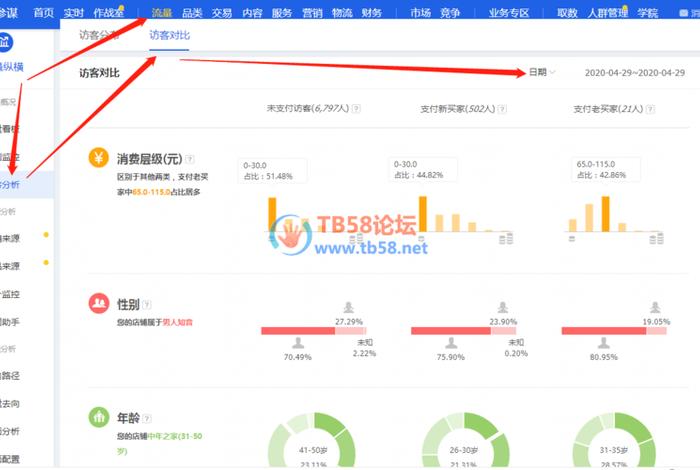The height and width of the screenshot is (470, 700).
Task: Open 服务 in top navigation
Action: point(282,12)
